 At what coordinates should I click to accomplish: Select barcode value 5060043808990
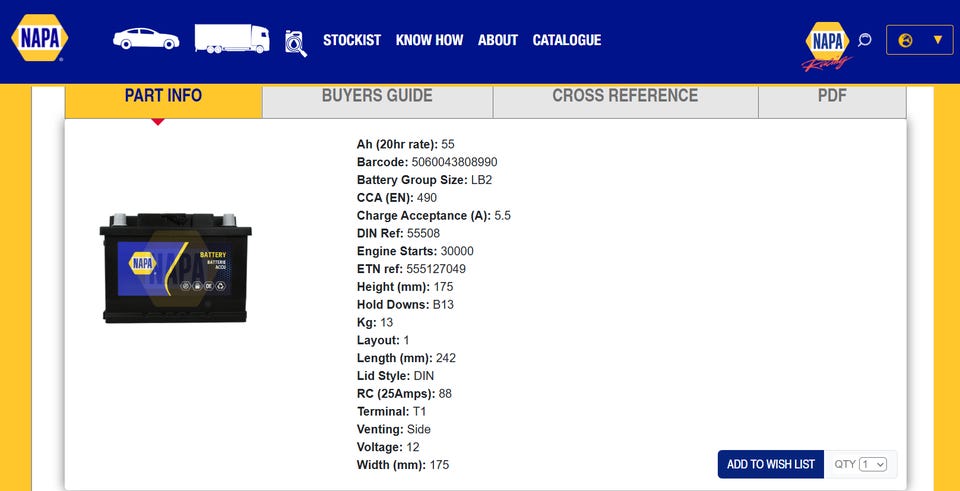tap(454, 162)
